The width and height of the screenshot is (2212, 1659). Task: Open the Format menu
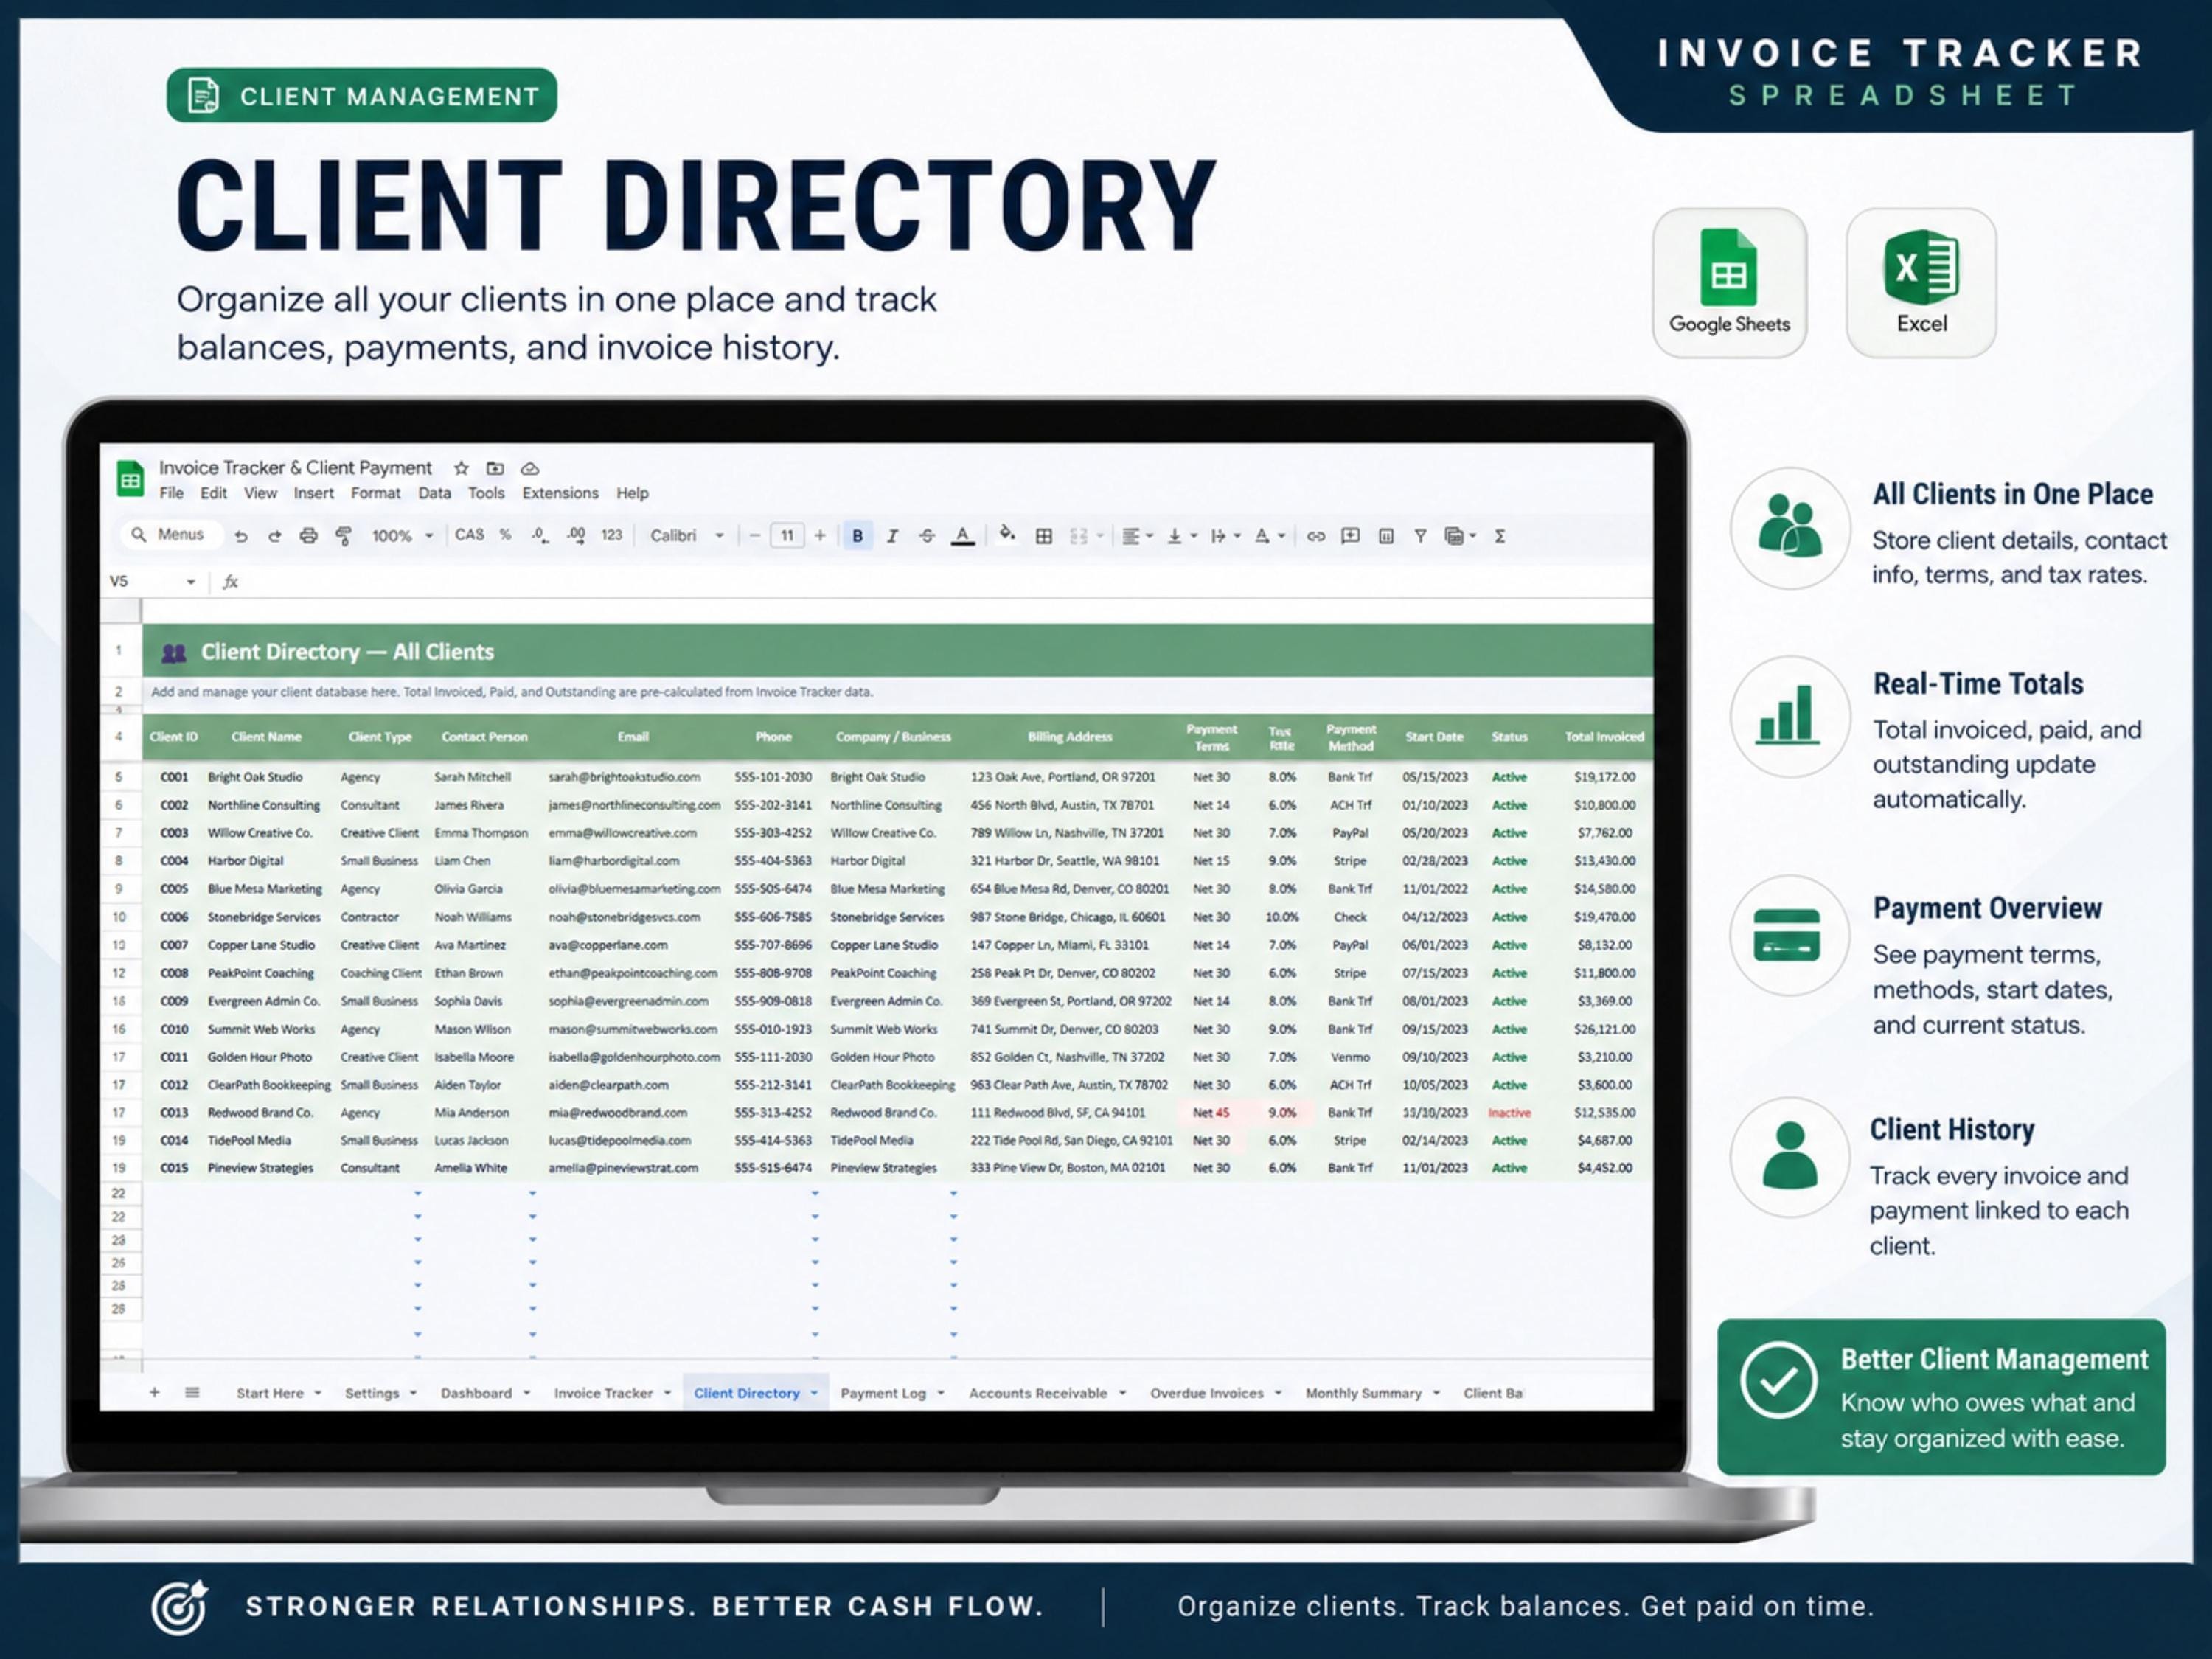point(375,493)
